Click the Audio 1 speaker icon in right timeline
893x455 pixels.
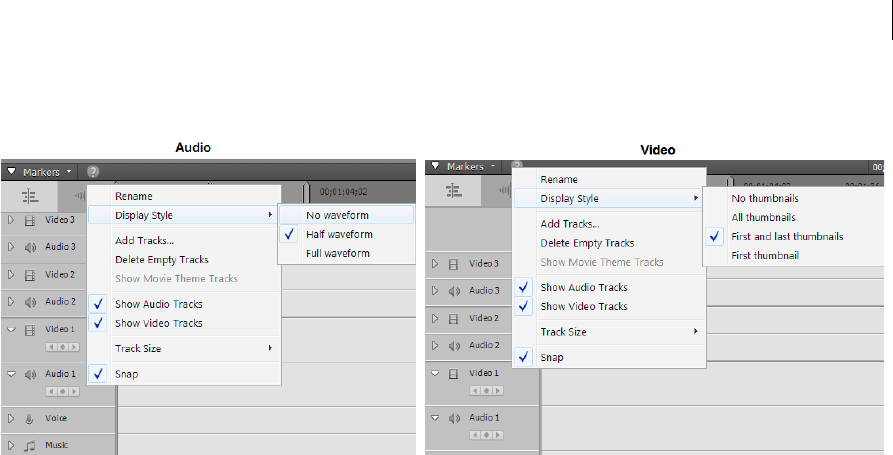tap(454, 417)
